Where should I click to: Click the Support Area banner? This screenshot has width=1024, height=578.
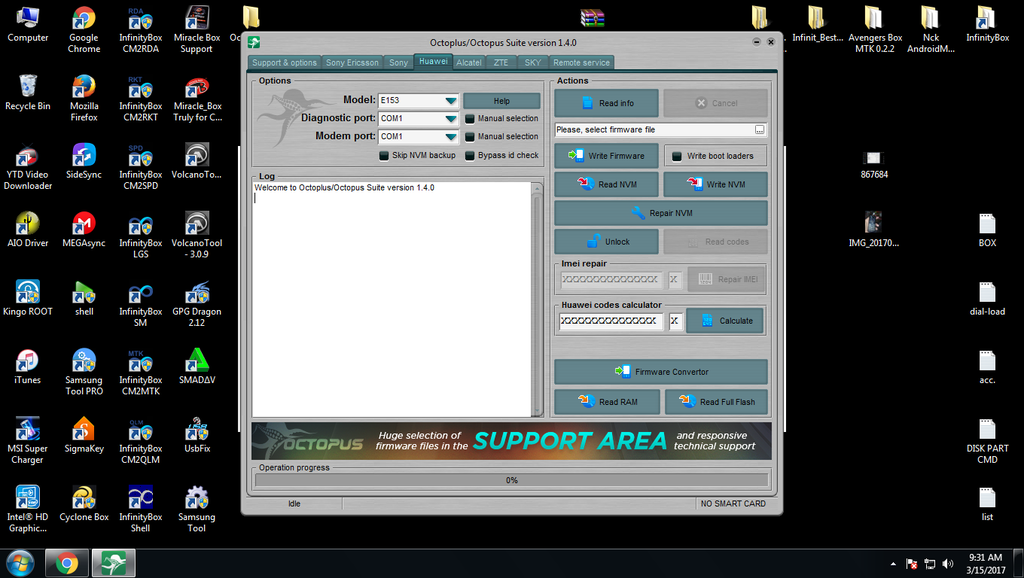click(x=511, y=441)
